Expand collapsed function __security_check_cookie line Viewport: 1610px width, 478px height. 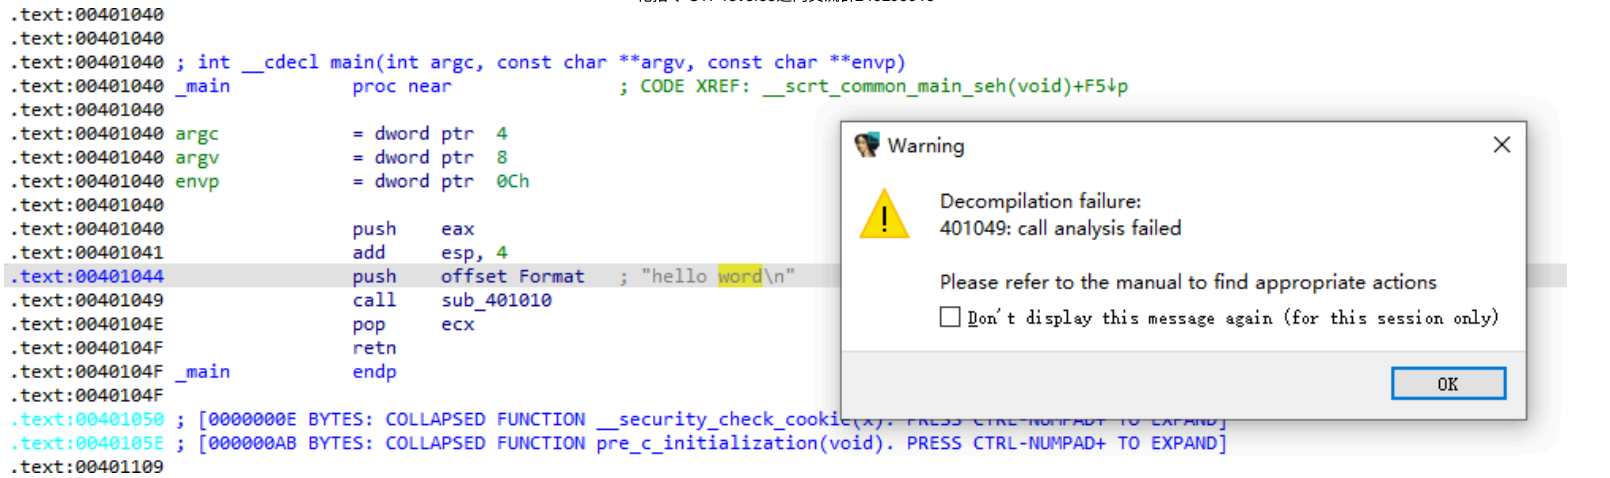(618, 419)
